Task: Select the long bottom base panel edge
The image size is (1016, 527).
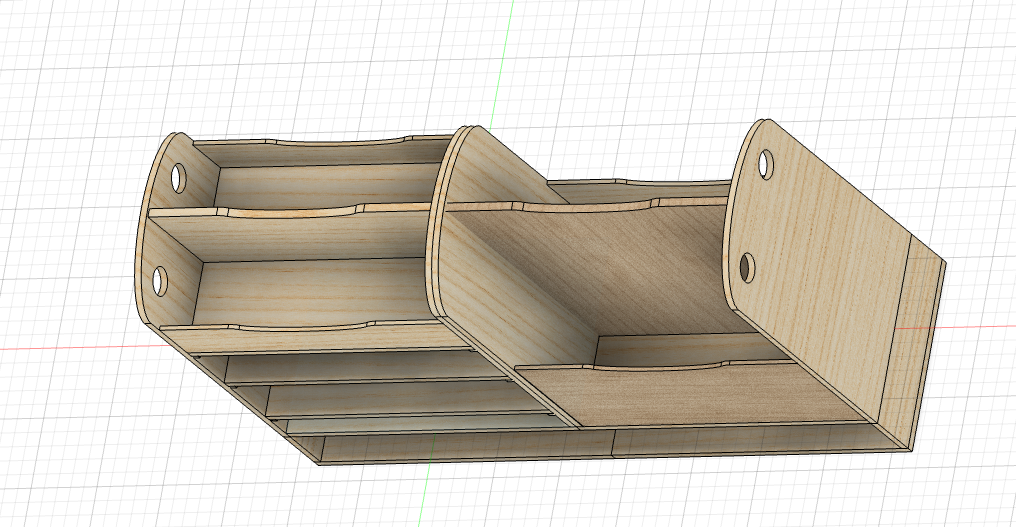Action: pyautogui.click(x=600, y=450)
